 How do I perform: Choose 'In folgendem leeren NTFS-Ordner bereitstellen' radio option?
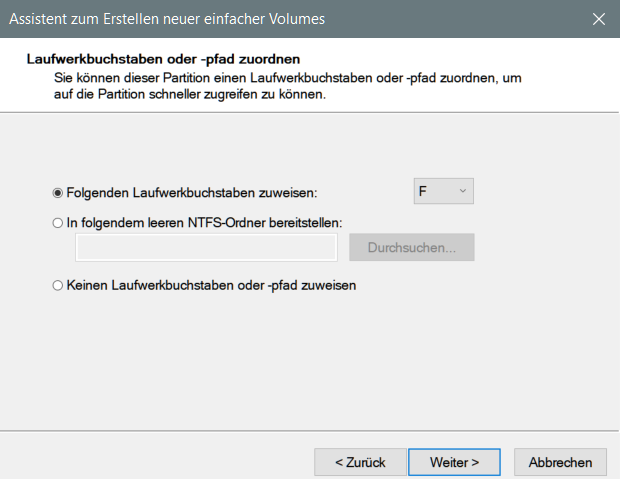coord(58,223)
